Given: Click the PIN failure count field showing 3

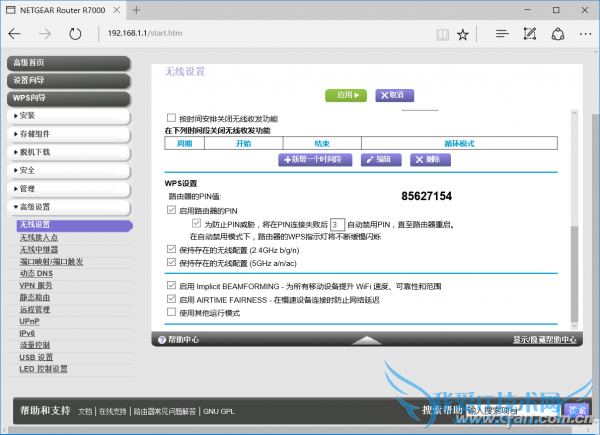Looking at the screenshot, I should click(337, 224).
